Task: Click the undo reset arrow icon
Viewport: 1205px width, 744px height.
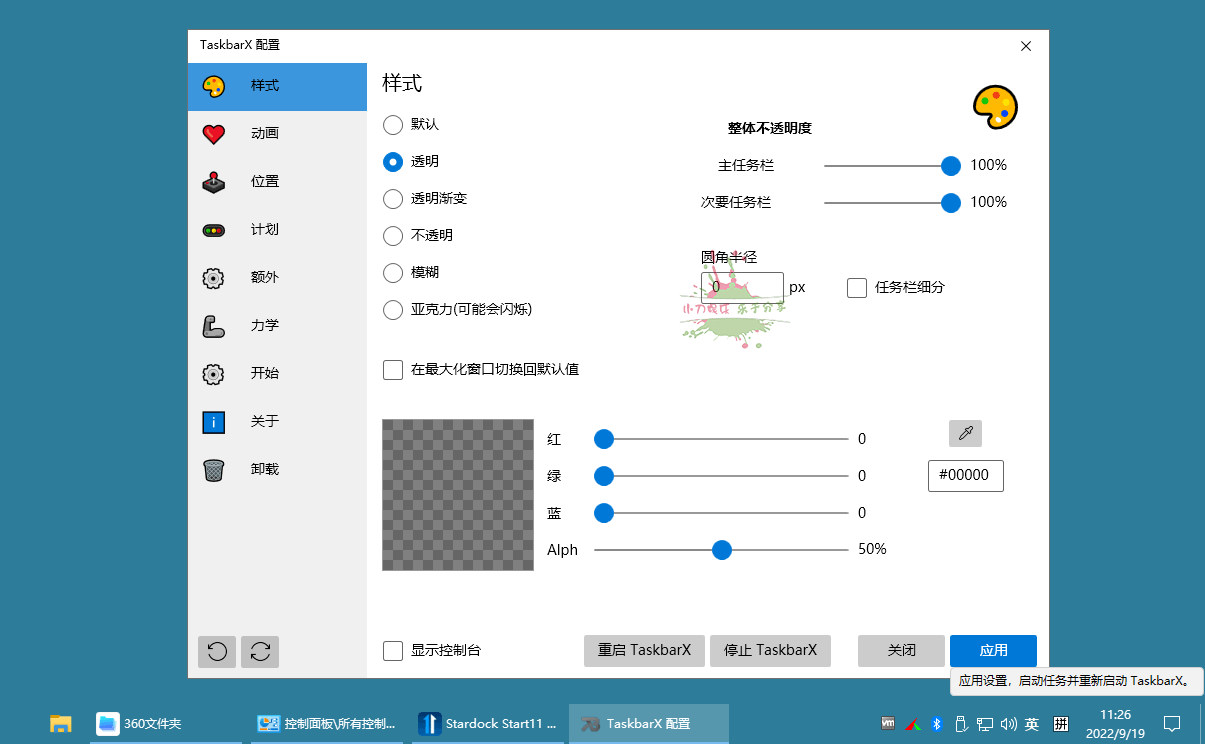Action: pos(217,652)
